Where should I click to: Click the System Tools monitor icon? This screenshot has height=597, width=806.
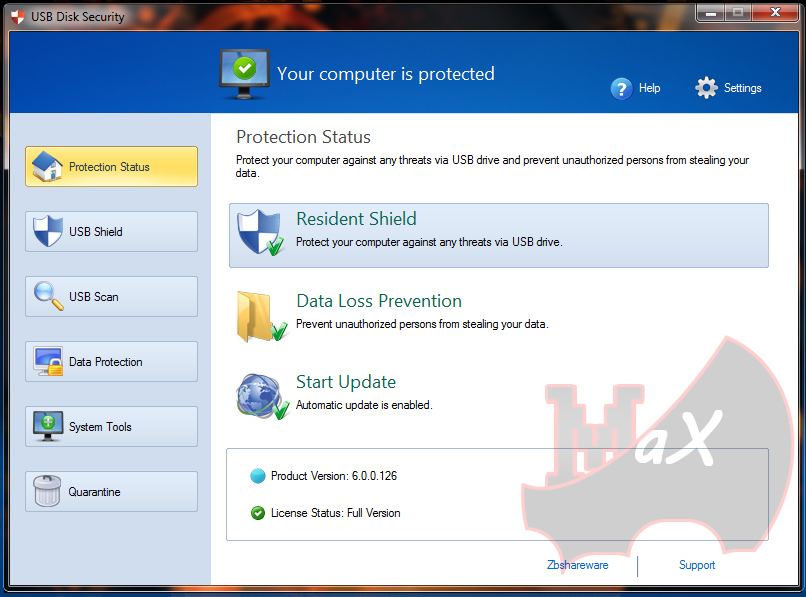click(x=48, y=426)
